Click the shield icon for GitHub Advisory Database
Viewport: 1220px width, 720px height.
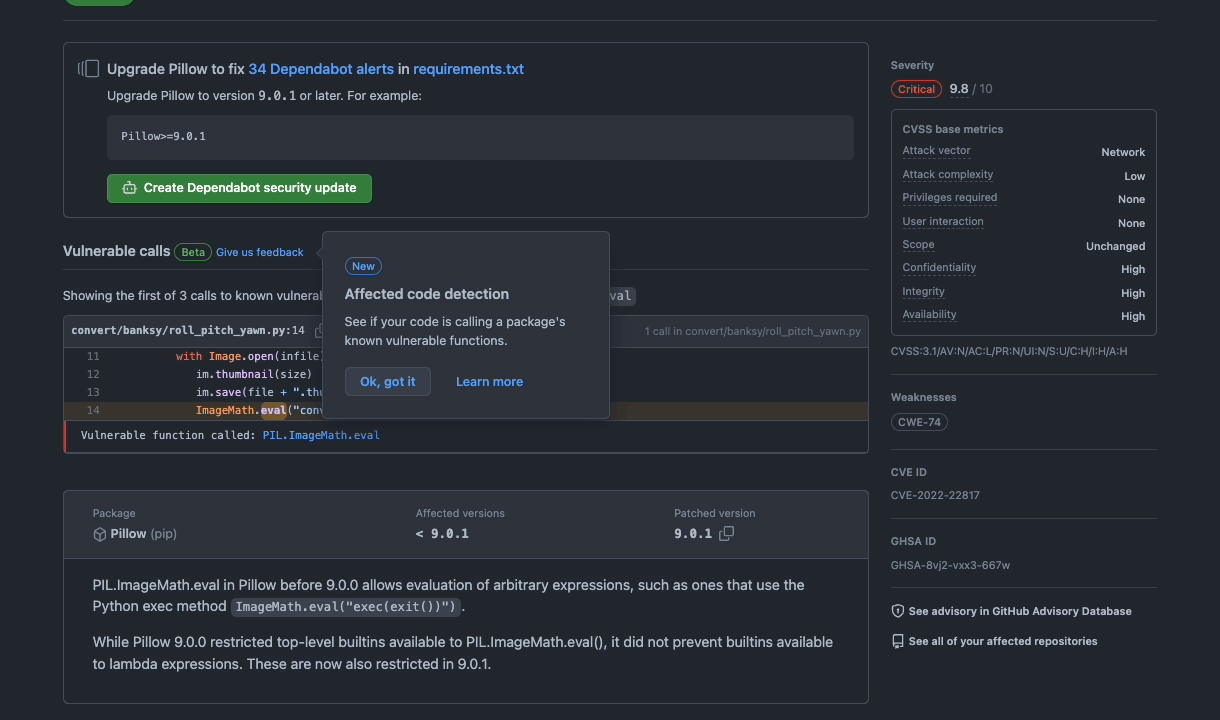click(897, 611)
